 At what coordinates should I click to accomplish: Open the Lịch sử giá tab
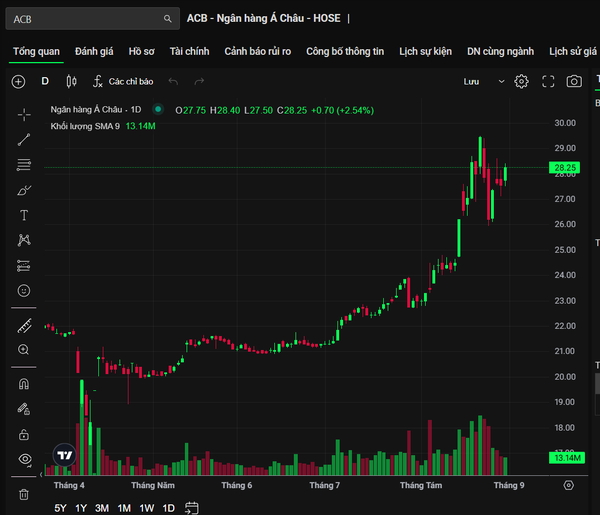[x=573, y=51]
